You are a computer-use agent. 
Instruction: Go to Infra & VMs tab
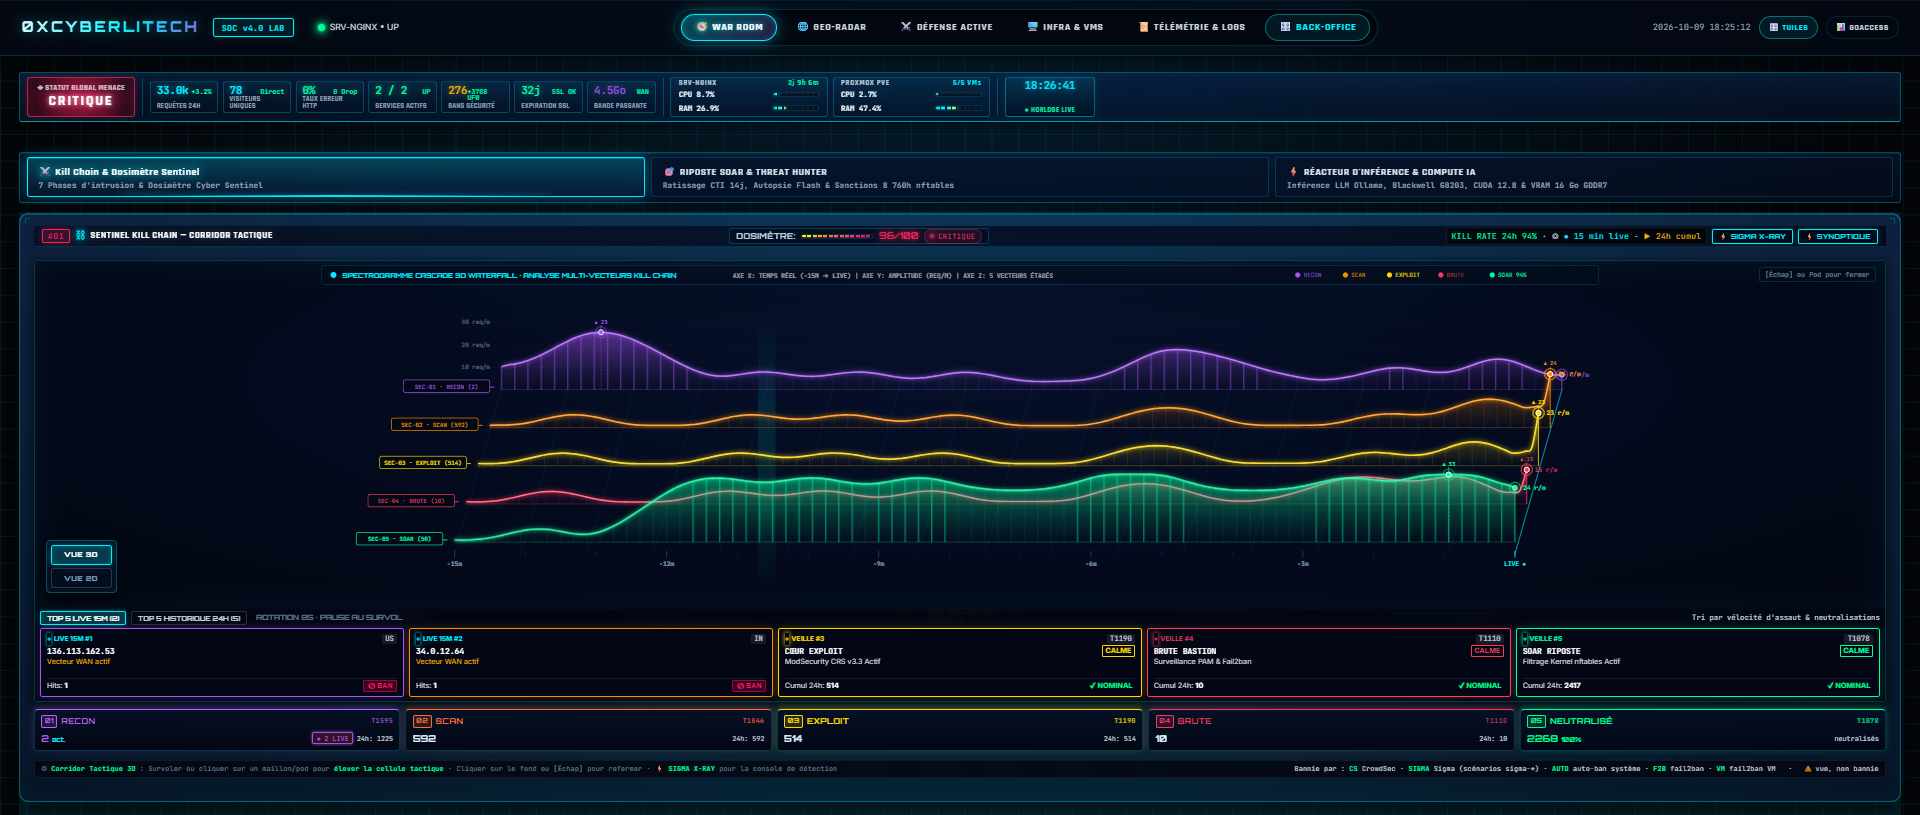(x=1065, y=27)
